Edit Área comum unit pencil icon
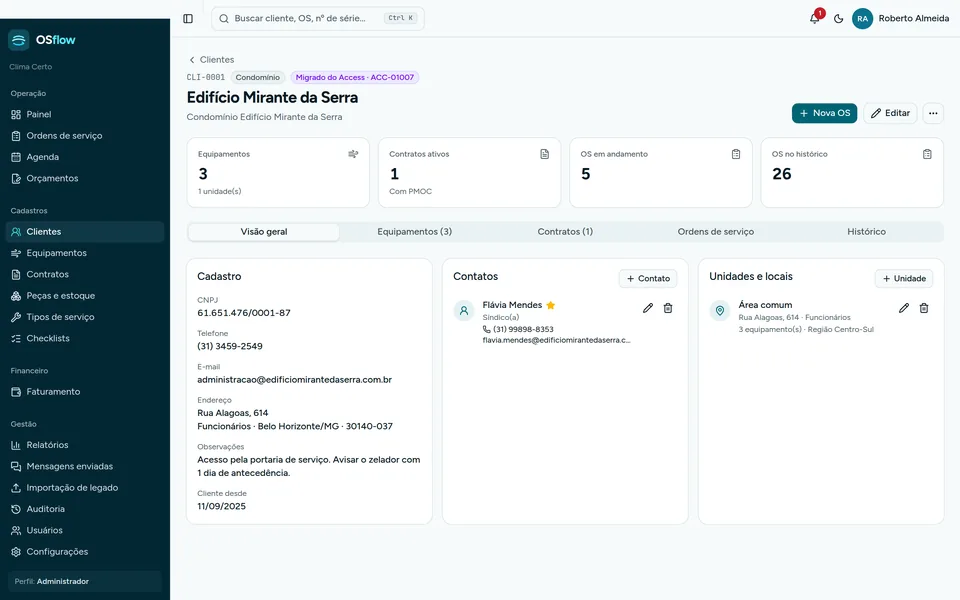Screen dimensions: 960x600 point(904,308)
